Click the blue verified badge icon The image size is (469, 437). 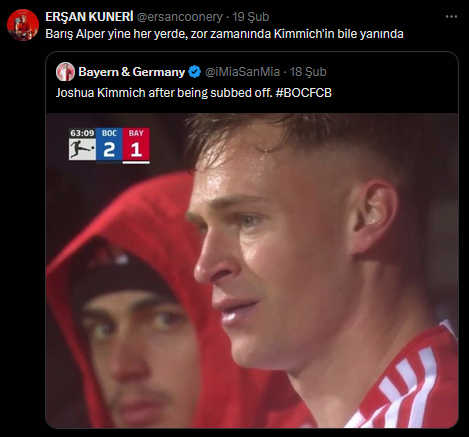[195, 72]
